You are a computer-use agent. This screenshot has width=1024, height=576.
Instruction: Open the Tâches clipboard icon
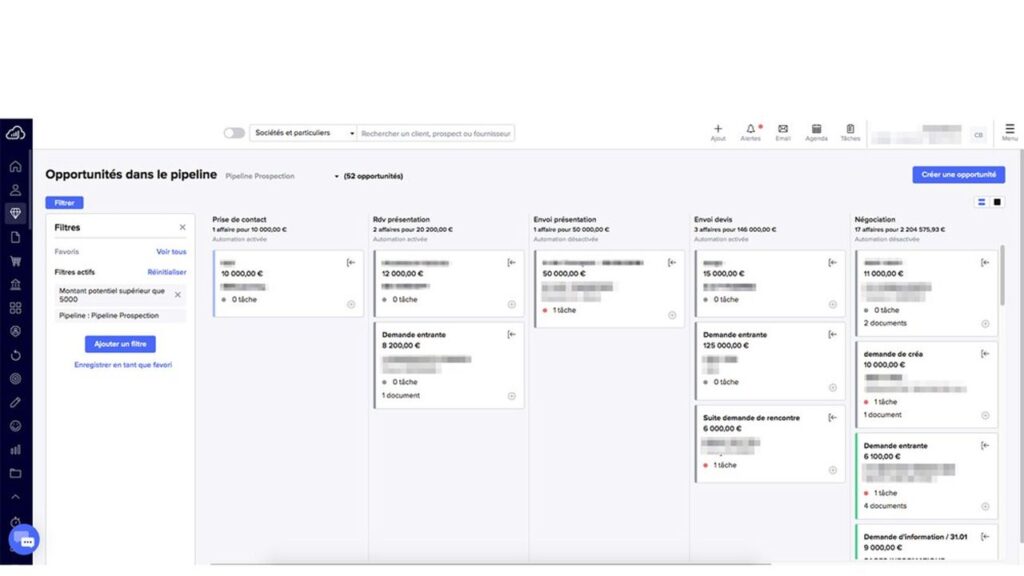(850, 129)
